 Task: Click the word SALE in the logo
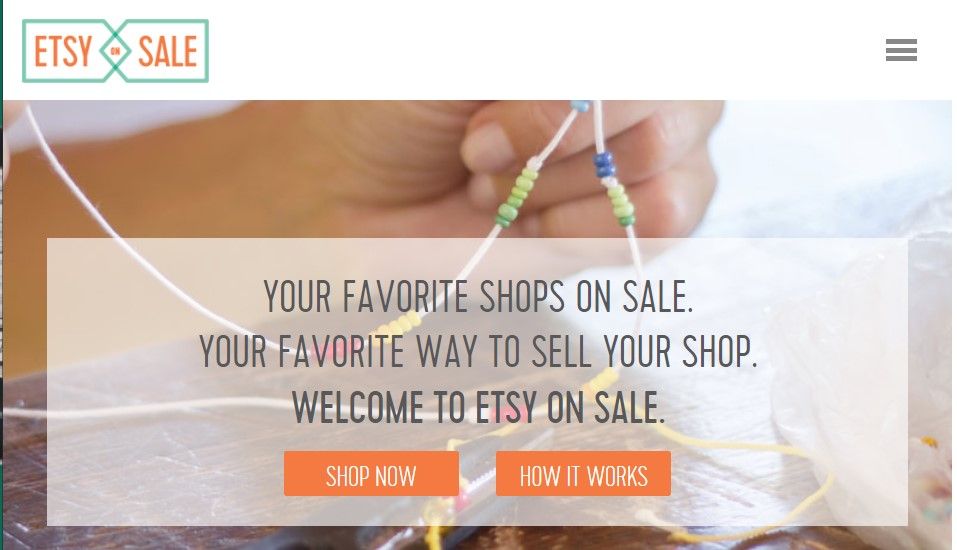coord(168,51)
